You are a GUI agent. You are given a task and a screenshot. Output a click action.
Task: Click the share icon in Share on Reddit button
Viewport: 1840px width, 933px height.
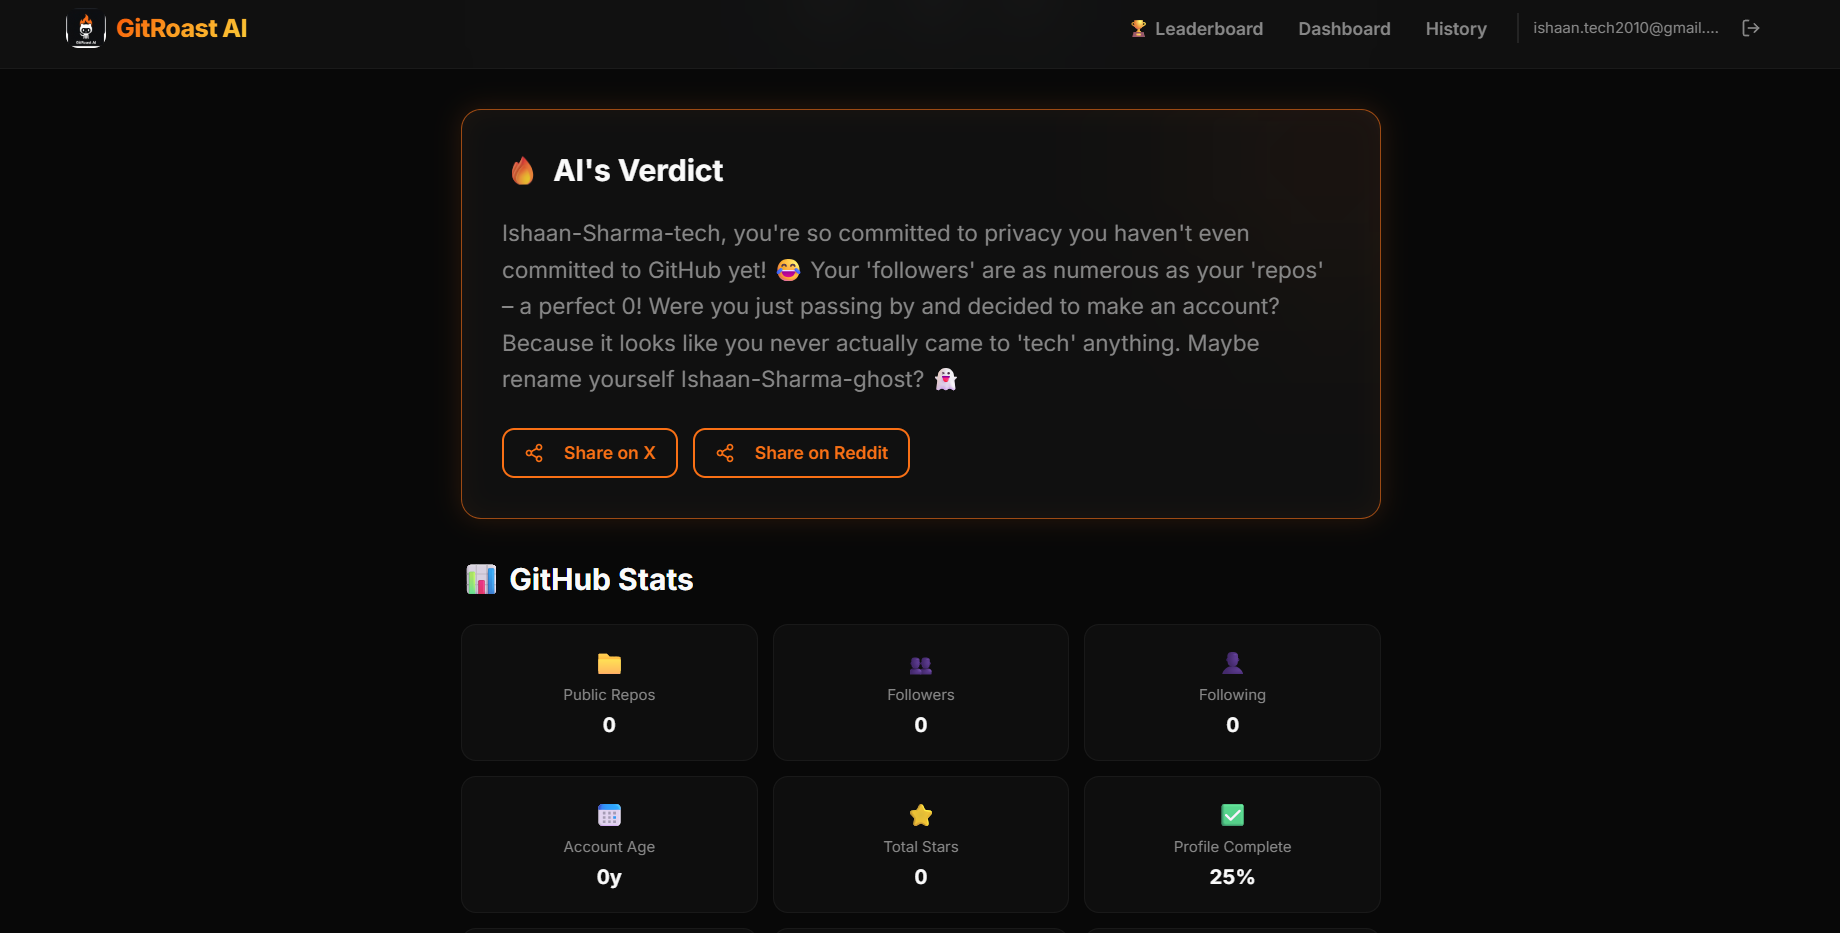point(726,453)
